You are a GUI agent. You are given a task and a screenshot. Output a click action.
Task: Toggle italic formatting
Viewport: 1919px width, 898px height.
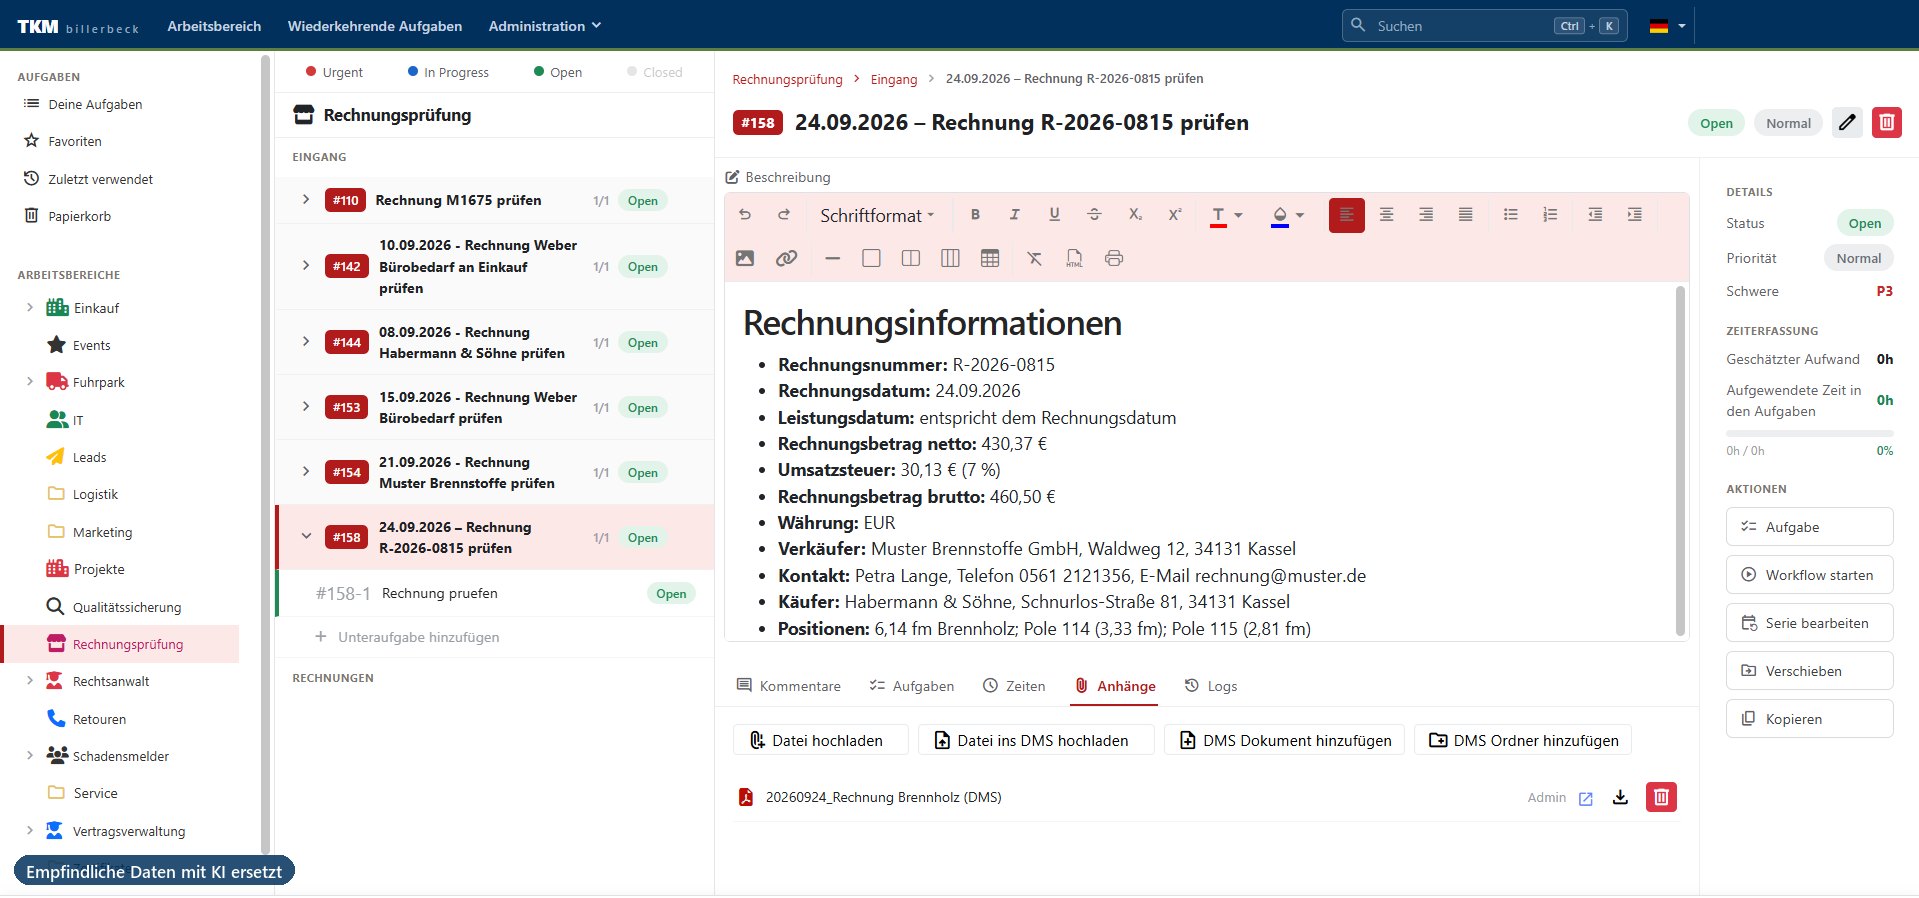pos(1014,215)
